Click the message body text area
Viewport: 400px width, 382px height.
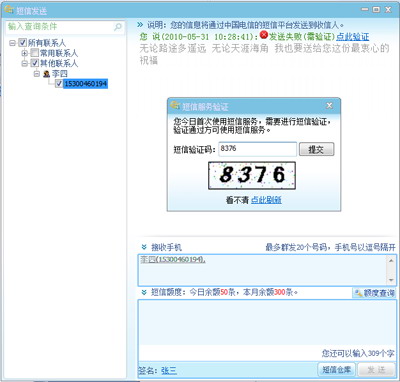[x=267, y=322]
